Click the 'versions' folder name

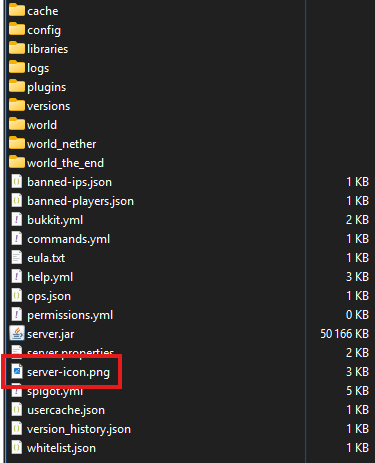tap(49, 106)
